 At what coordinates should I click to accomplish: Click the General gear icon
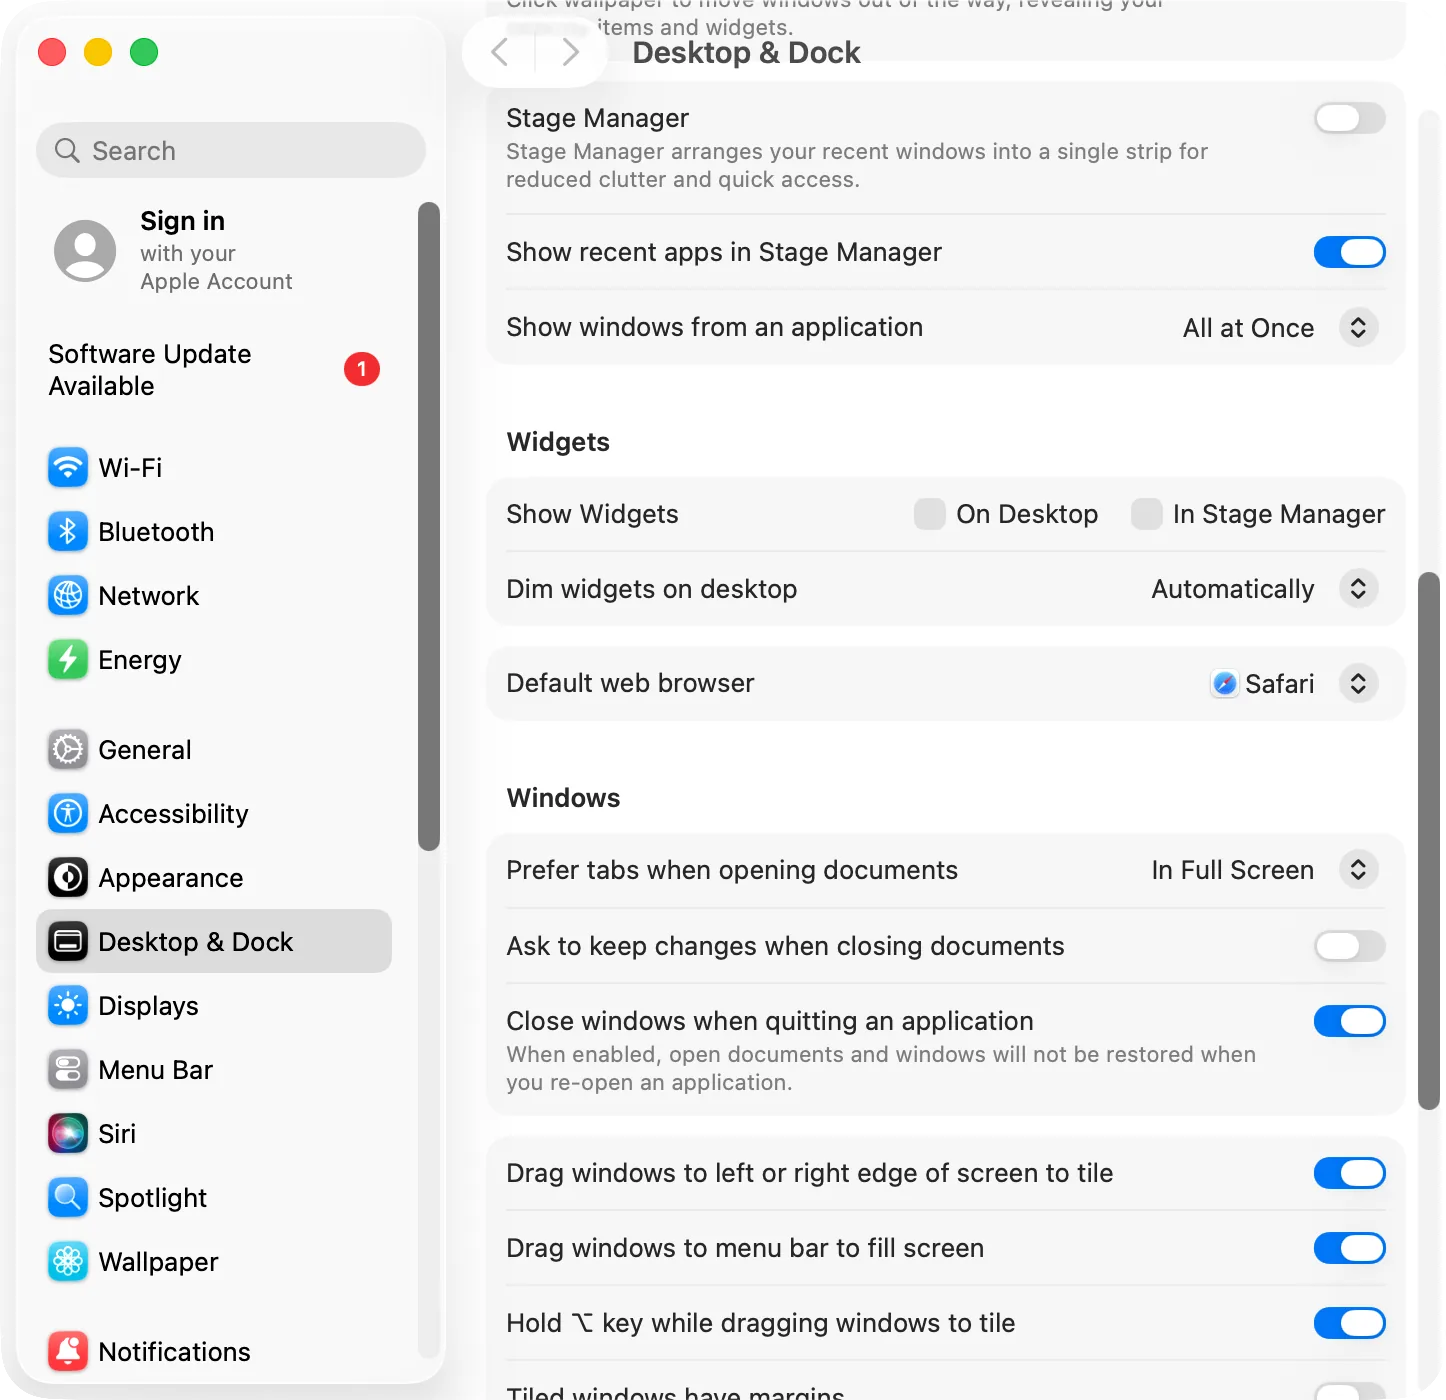(68, 749)
